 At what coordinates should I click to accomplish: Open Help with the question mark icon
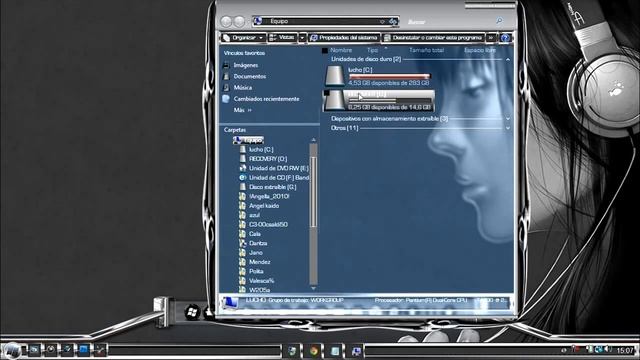coord(505,38)
